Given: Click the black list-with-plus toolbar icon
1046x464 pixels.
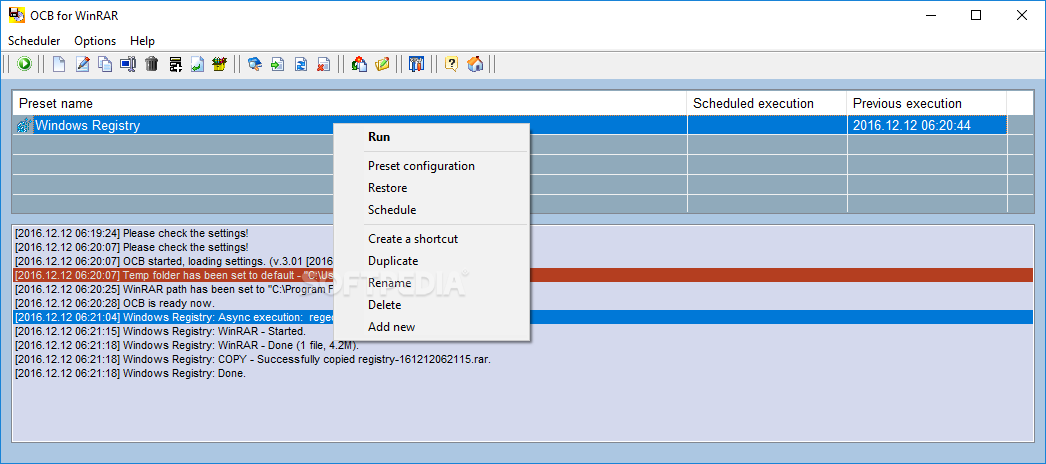Looking at the screenshot, I should coord(175,64).
